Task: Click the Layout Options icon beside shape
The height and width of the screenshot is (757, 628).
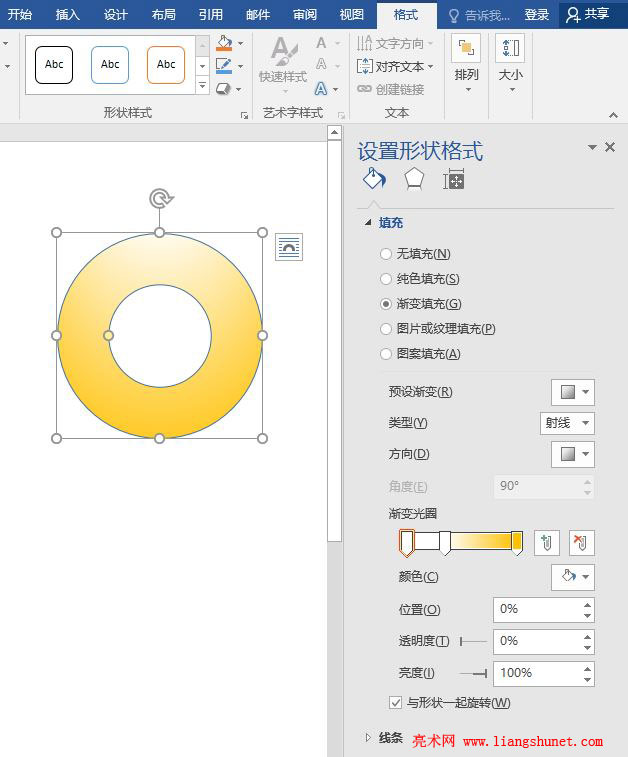Action: click(289, 247)
